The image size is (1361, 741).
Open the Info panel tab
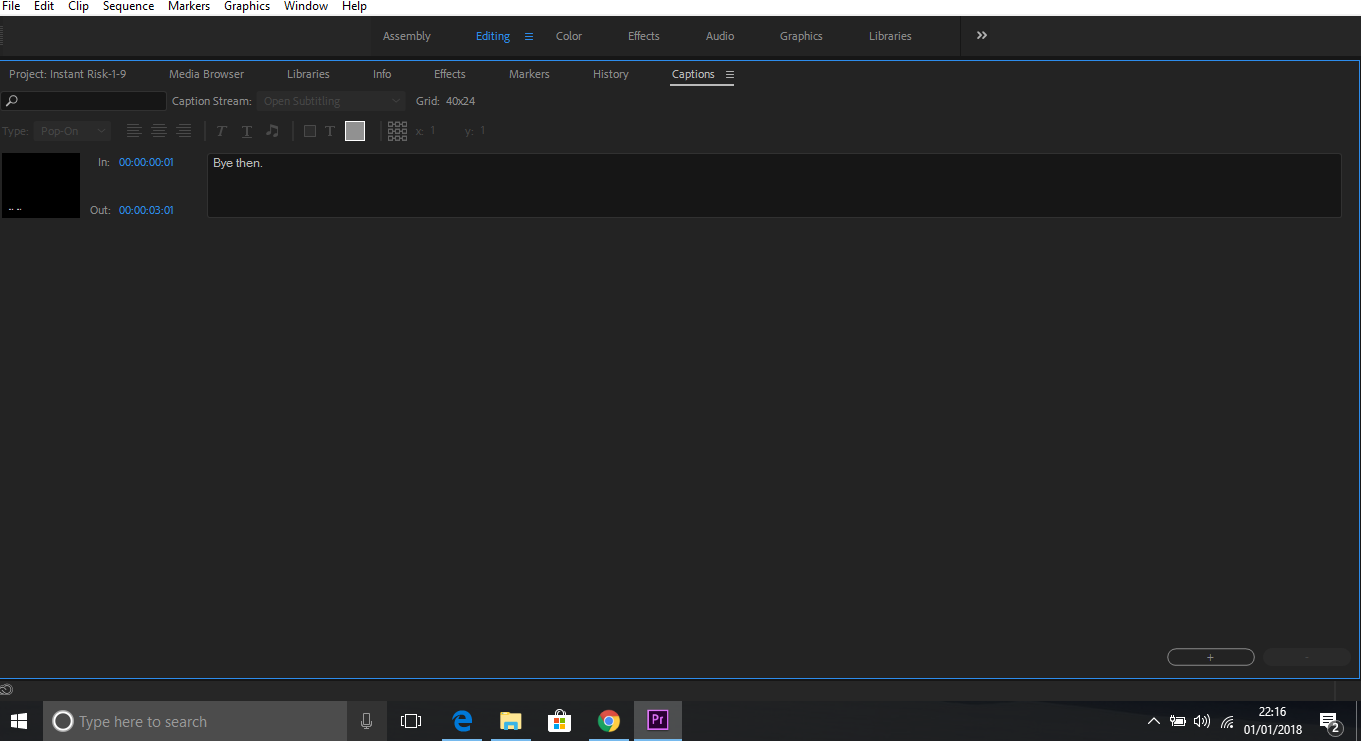point(382,74)
